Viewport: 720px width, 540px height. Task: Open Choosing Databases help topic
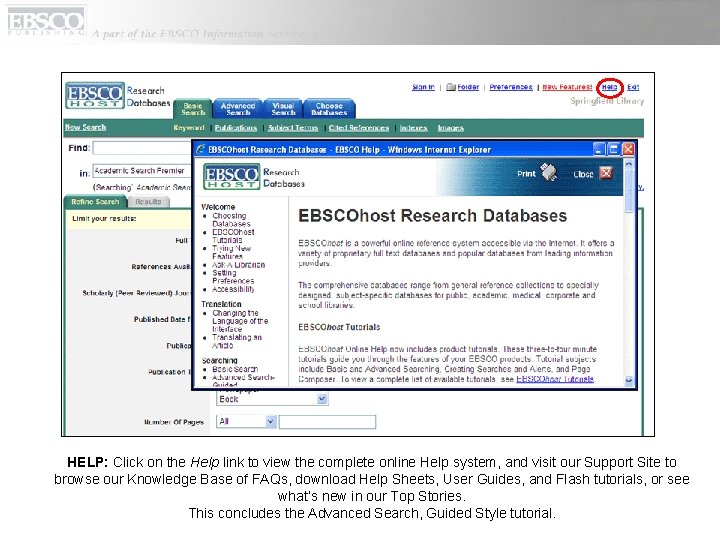coord(231,219)
